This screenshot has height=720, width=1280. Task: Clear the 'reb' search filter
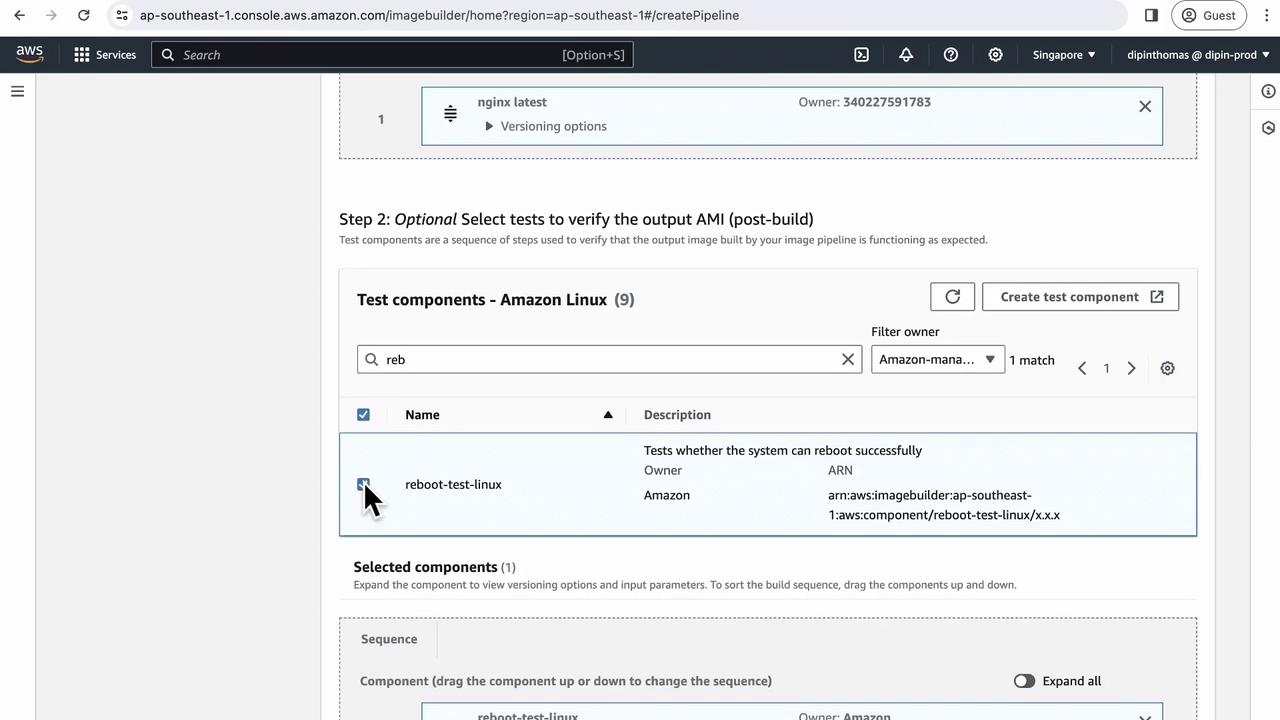tap(848, 360)
